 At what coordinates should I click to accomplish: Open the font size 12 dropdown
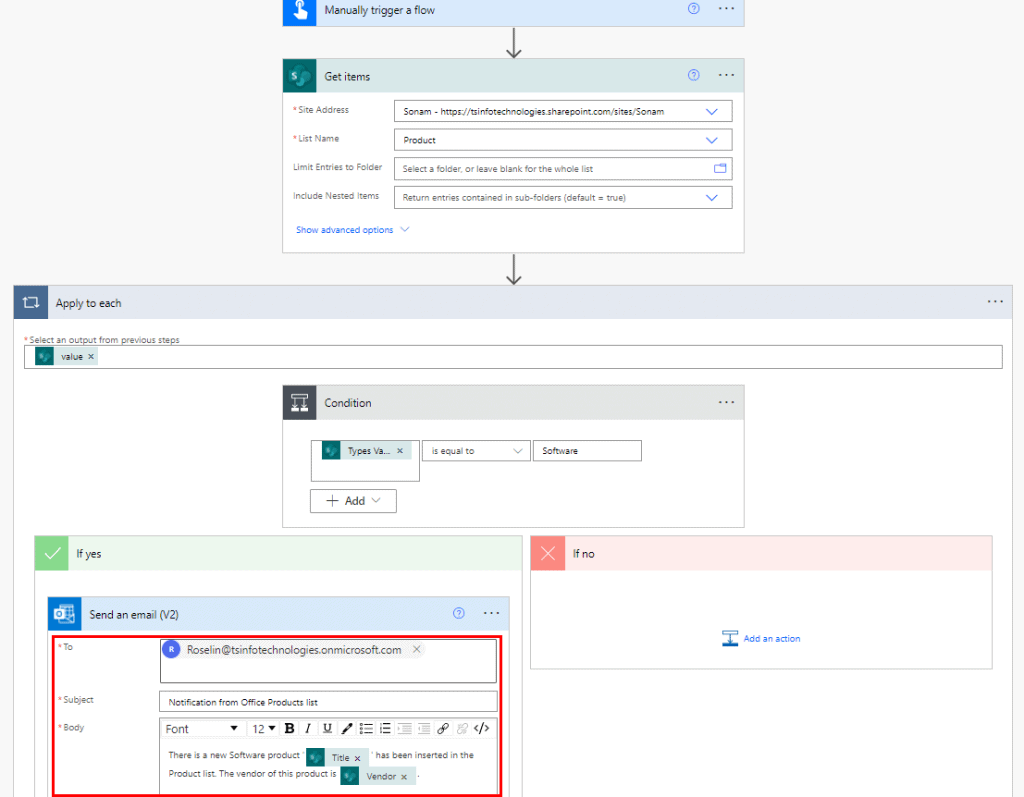(264, 729)
